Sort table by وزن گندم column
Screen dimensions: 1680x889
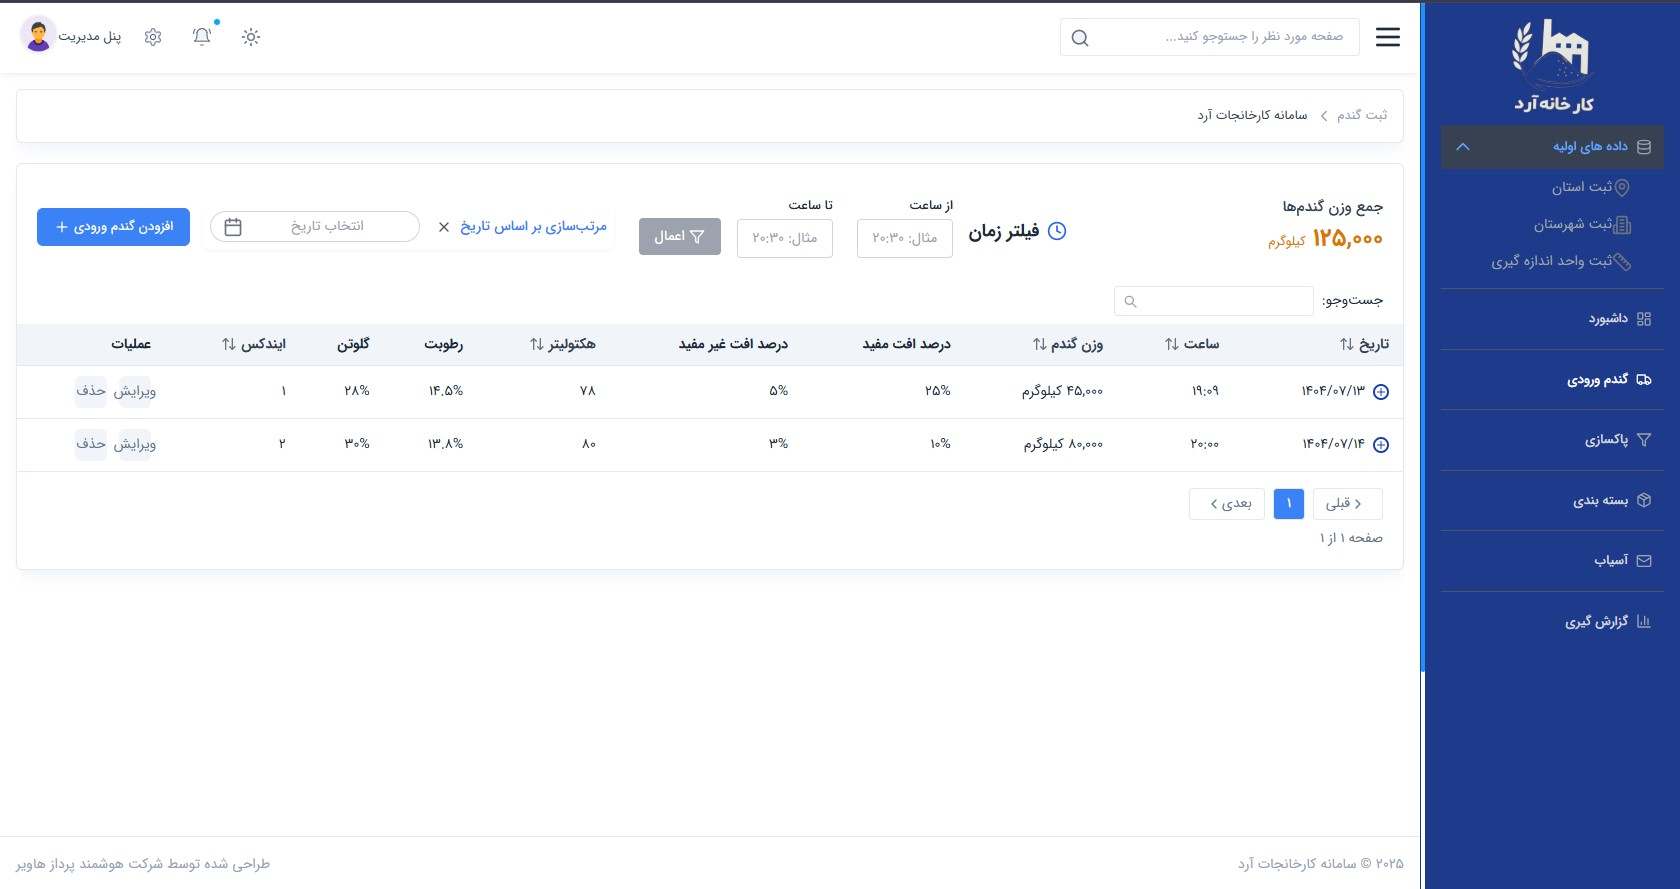1067,344
